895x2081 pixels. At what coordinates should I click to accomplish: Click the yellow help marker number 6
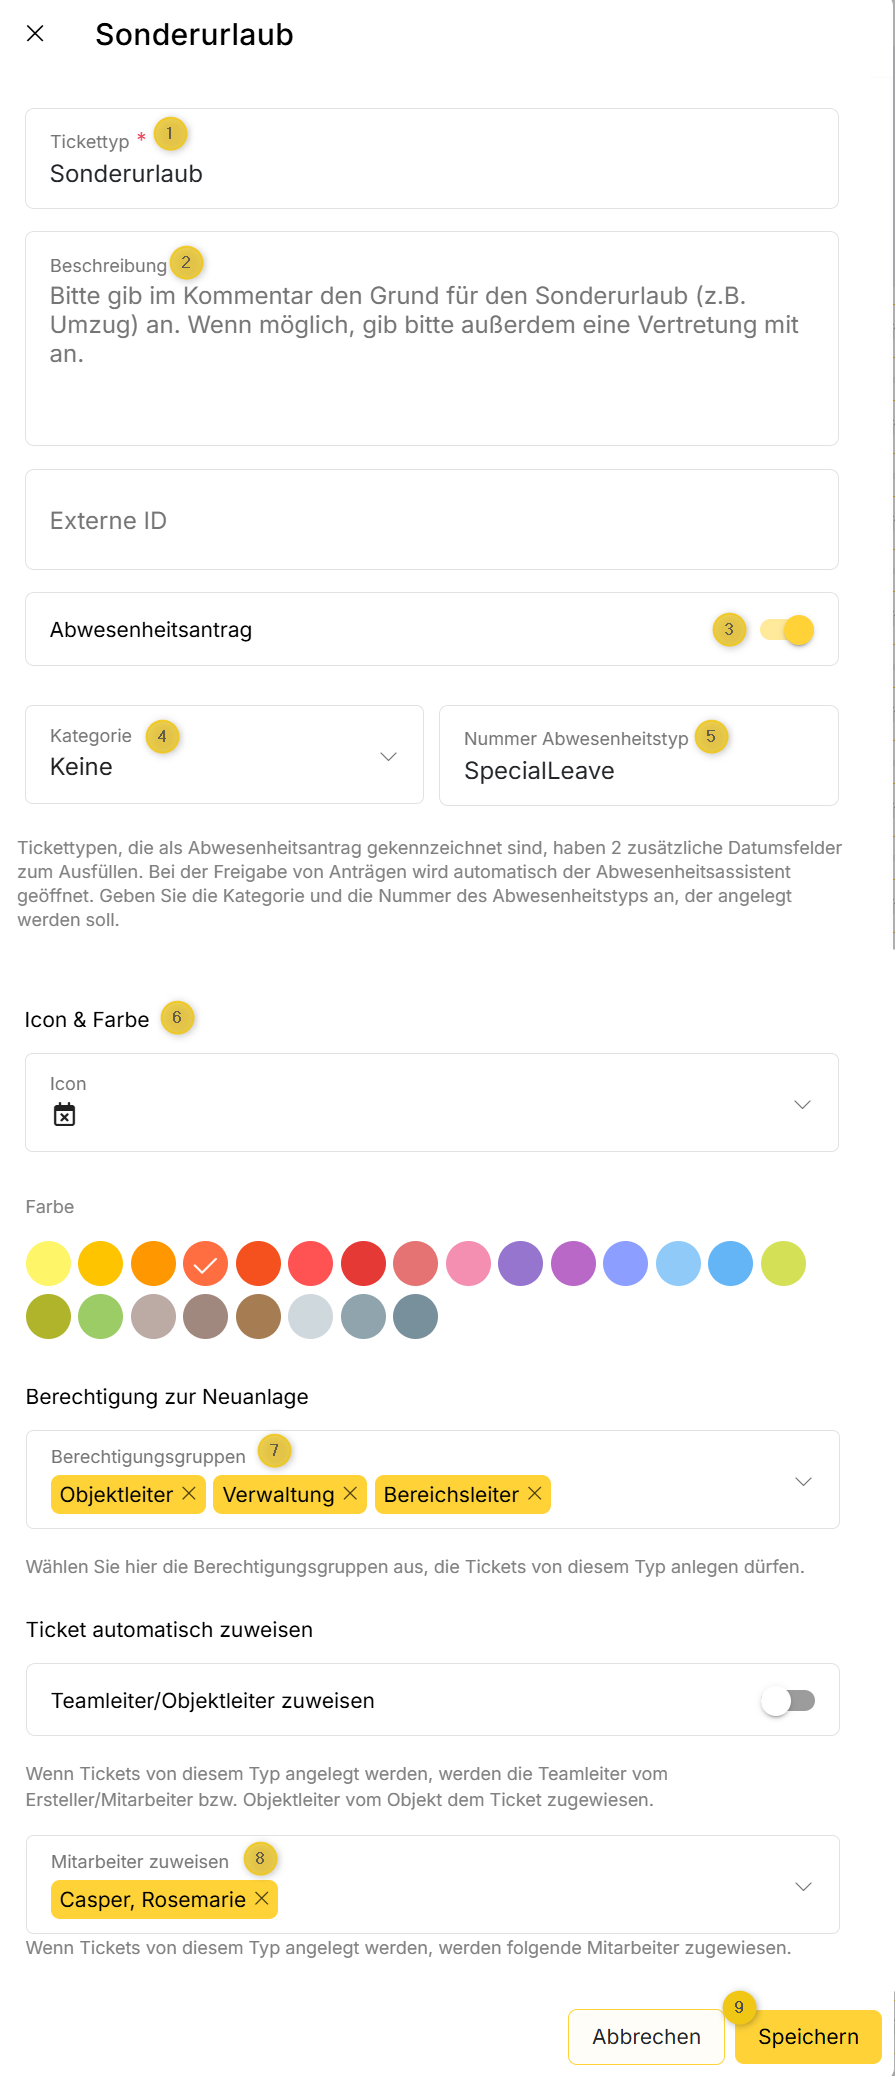(177, 1018)
